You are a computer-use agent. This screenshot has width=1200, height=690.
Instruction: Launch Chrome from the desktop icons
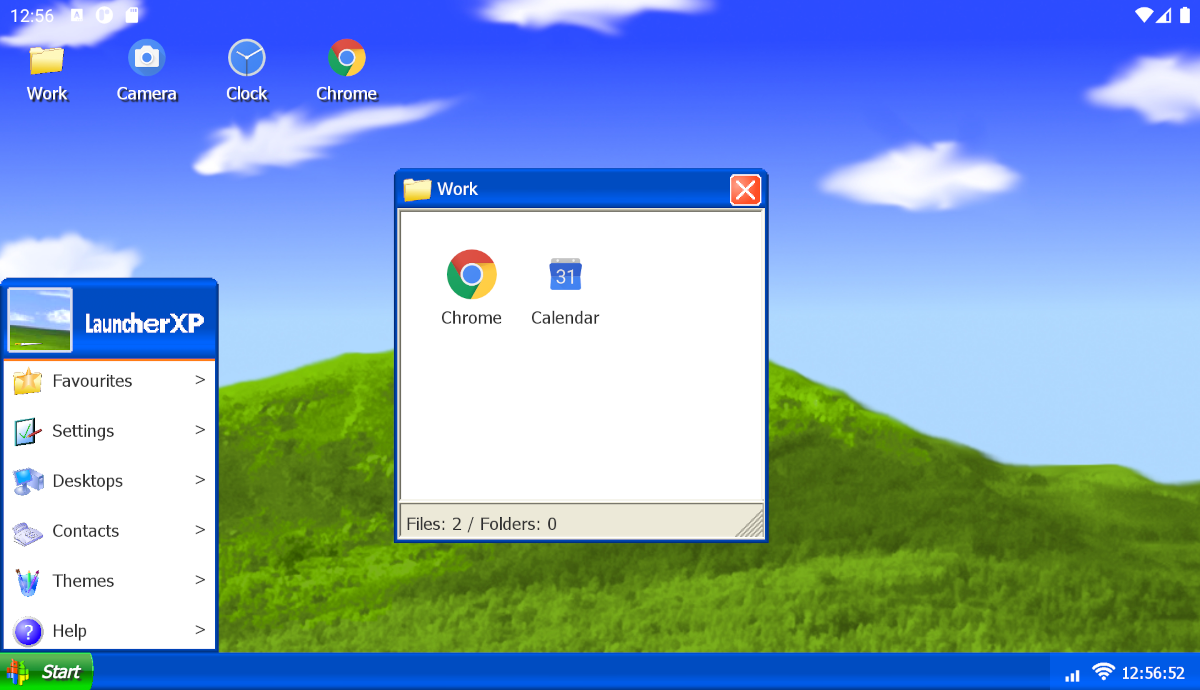tap(347, 70)
